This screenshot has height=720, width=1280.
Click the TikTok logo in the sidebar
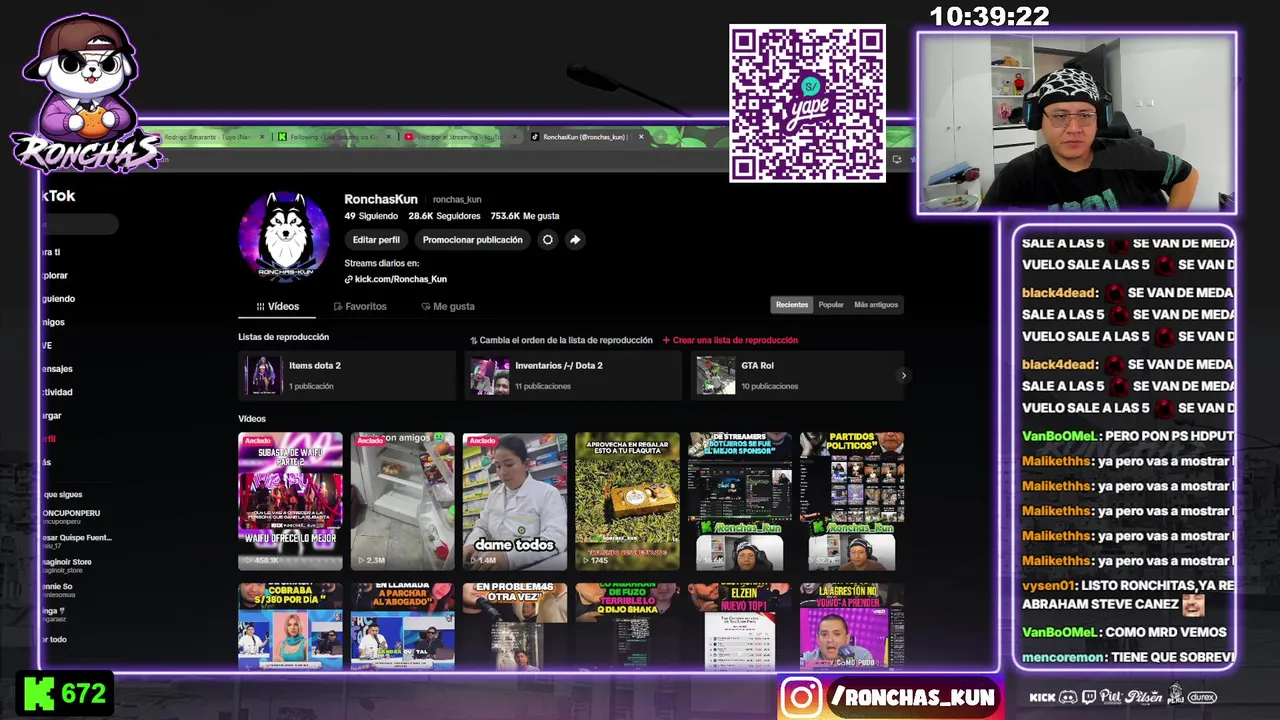58,196
